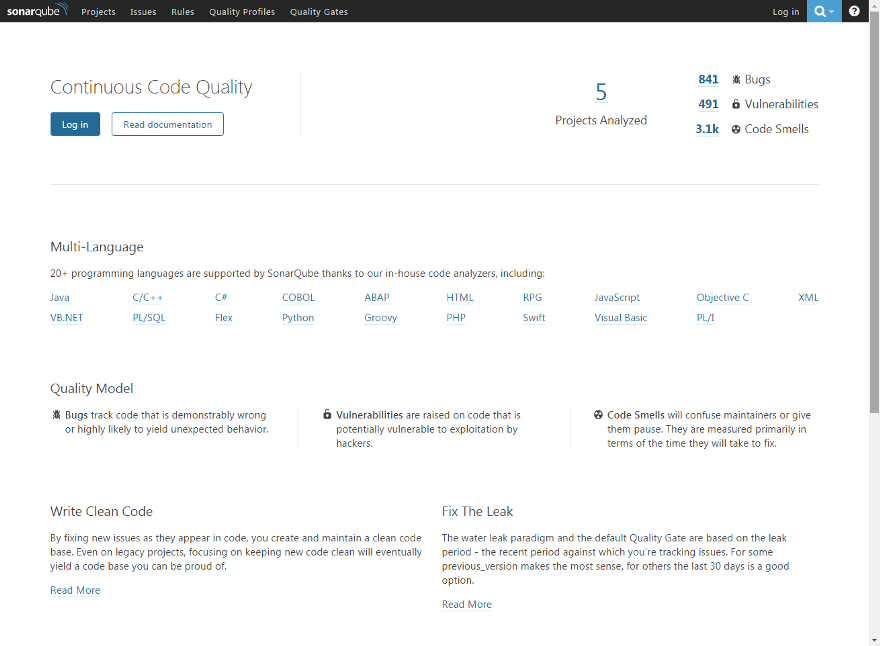The width and height of the screenshot is (880, 646).
Task: Click the vertical scrollbar thumb
Action: click(874, 212)
